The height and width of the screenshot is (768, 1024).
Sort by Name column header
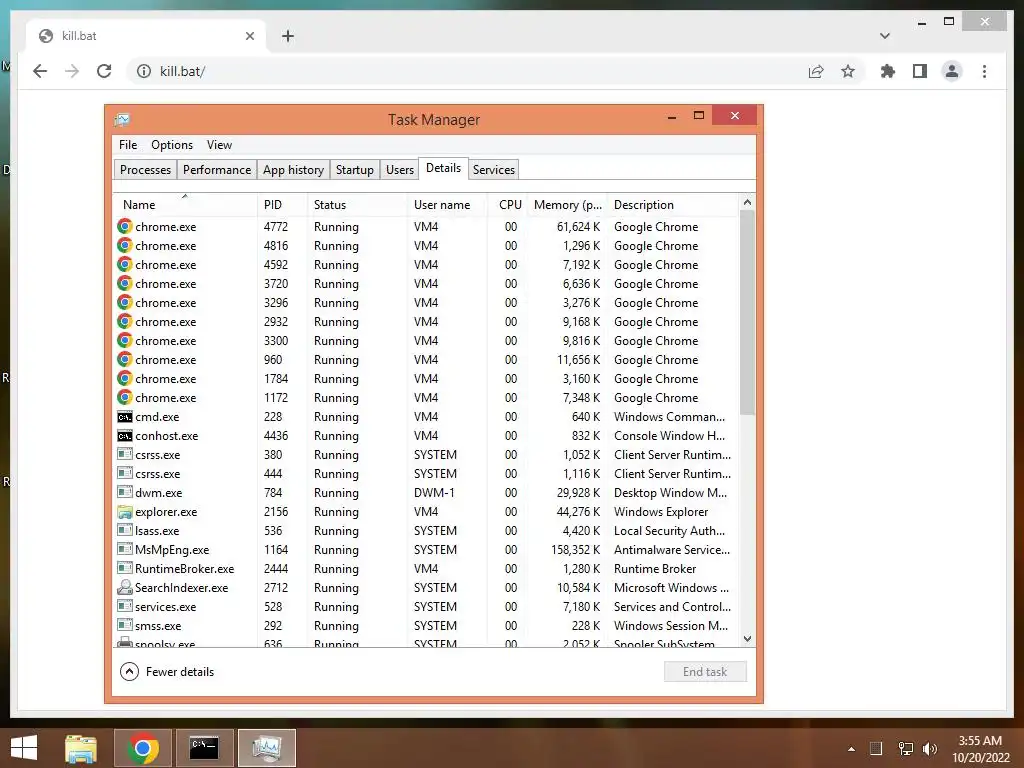tap(185, 204)
